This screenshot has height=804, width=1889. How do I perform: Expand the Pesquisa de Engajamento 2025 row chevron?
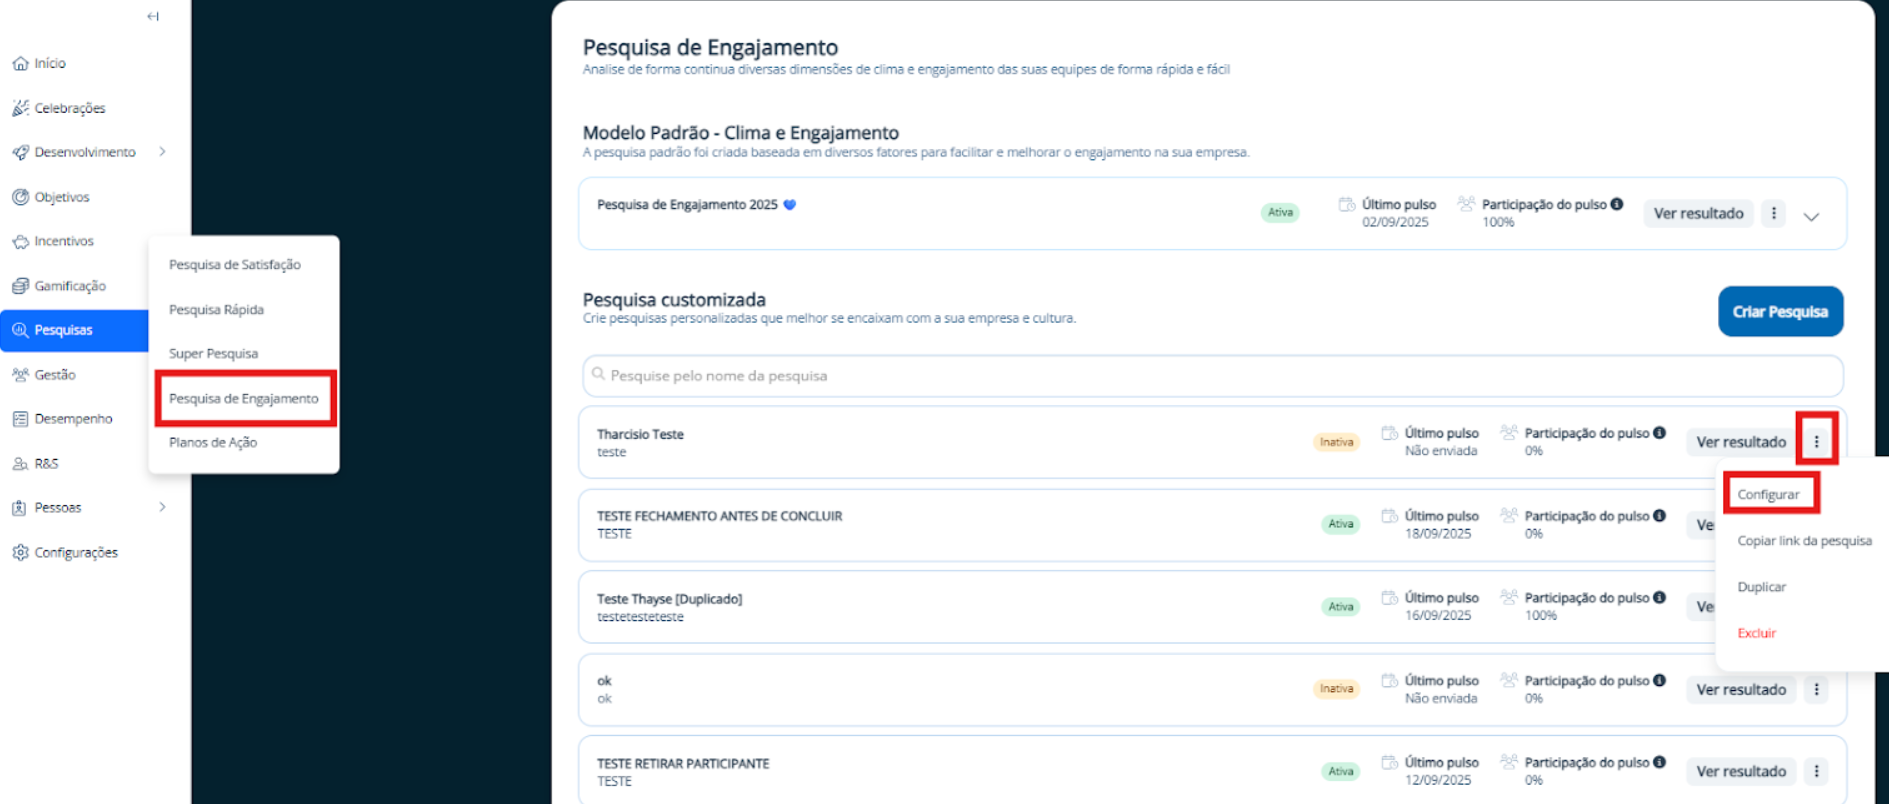(1811, 216)
